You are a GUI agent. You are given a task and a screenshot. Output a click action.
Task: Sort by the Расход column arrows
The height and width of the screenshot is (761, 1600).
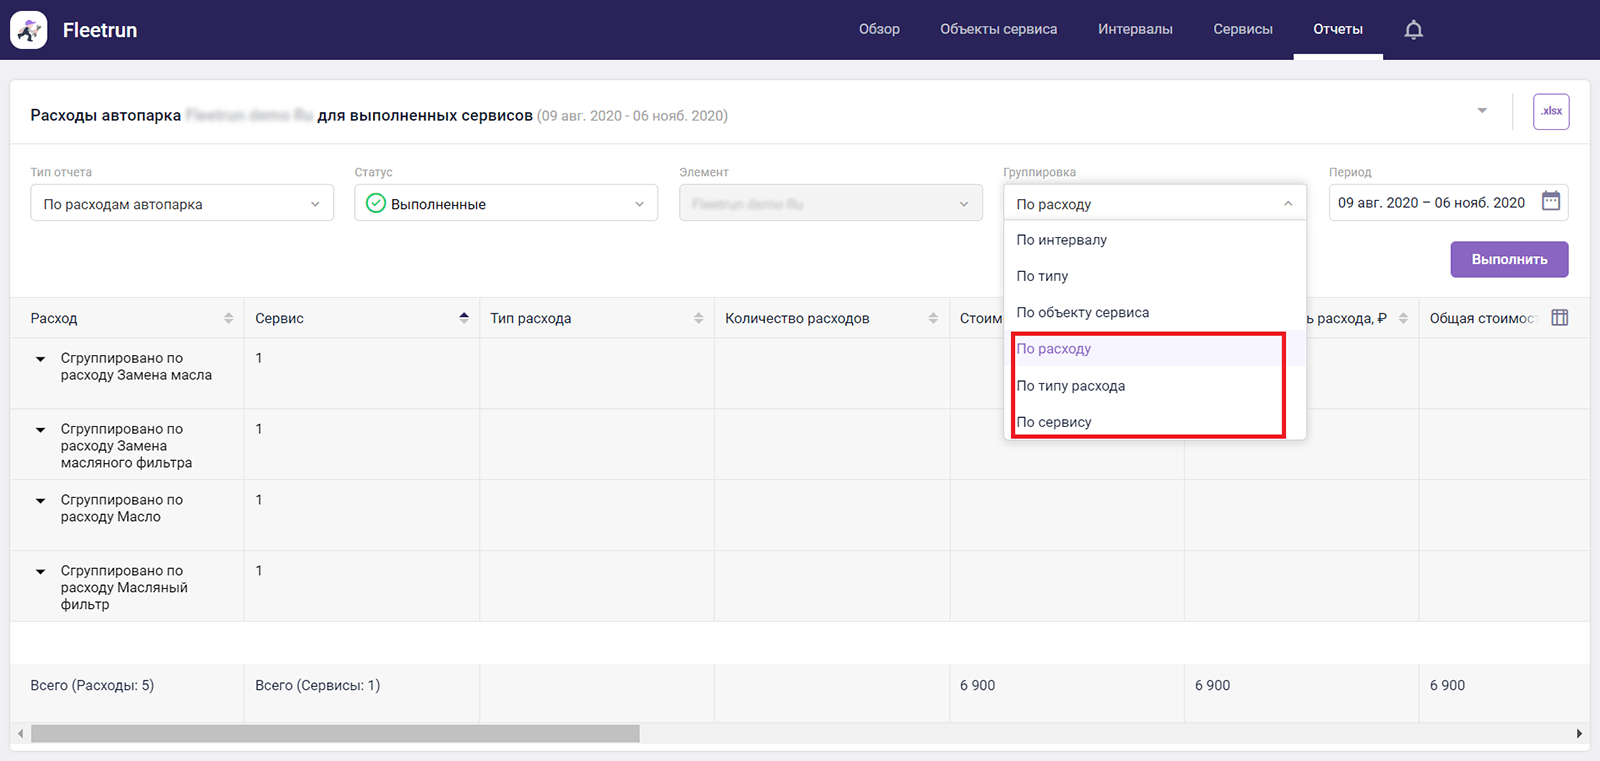point(228,318)
